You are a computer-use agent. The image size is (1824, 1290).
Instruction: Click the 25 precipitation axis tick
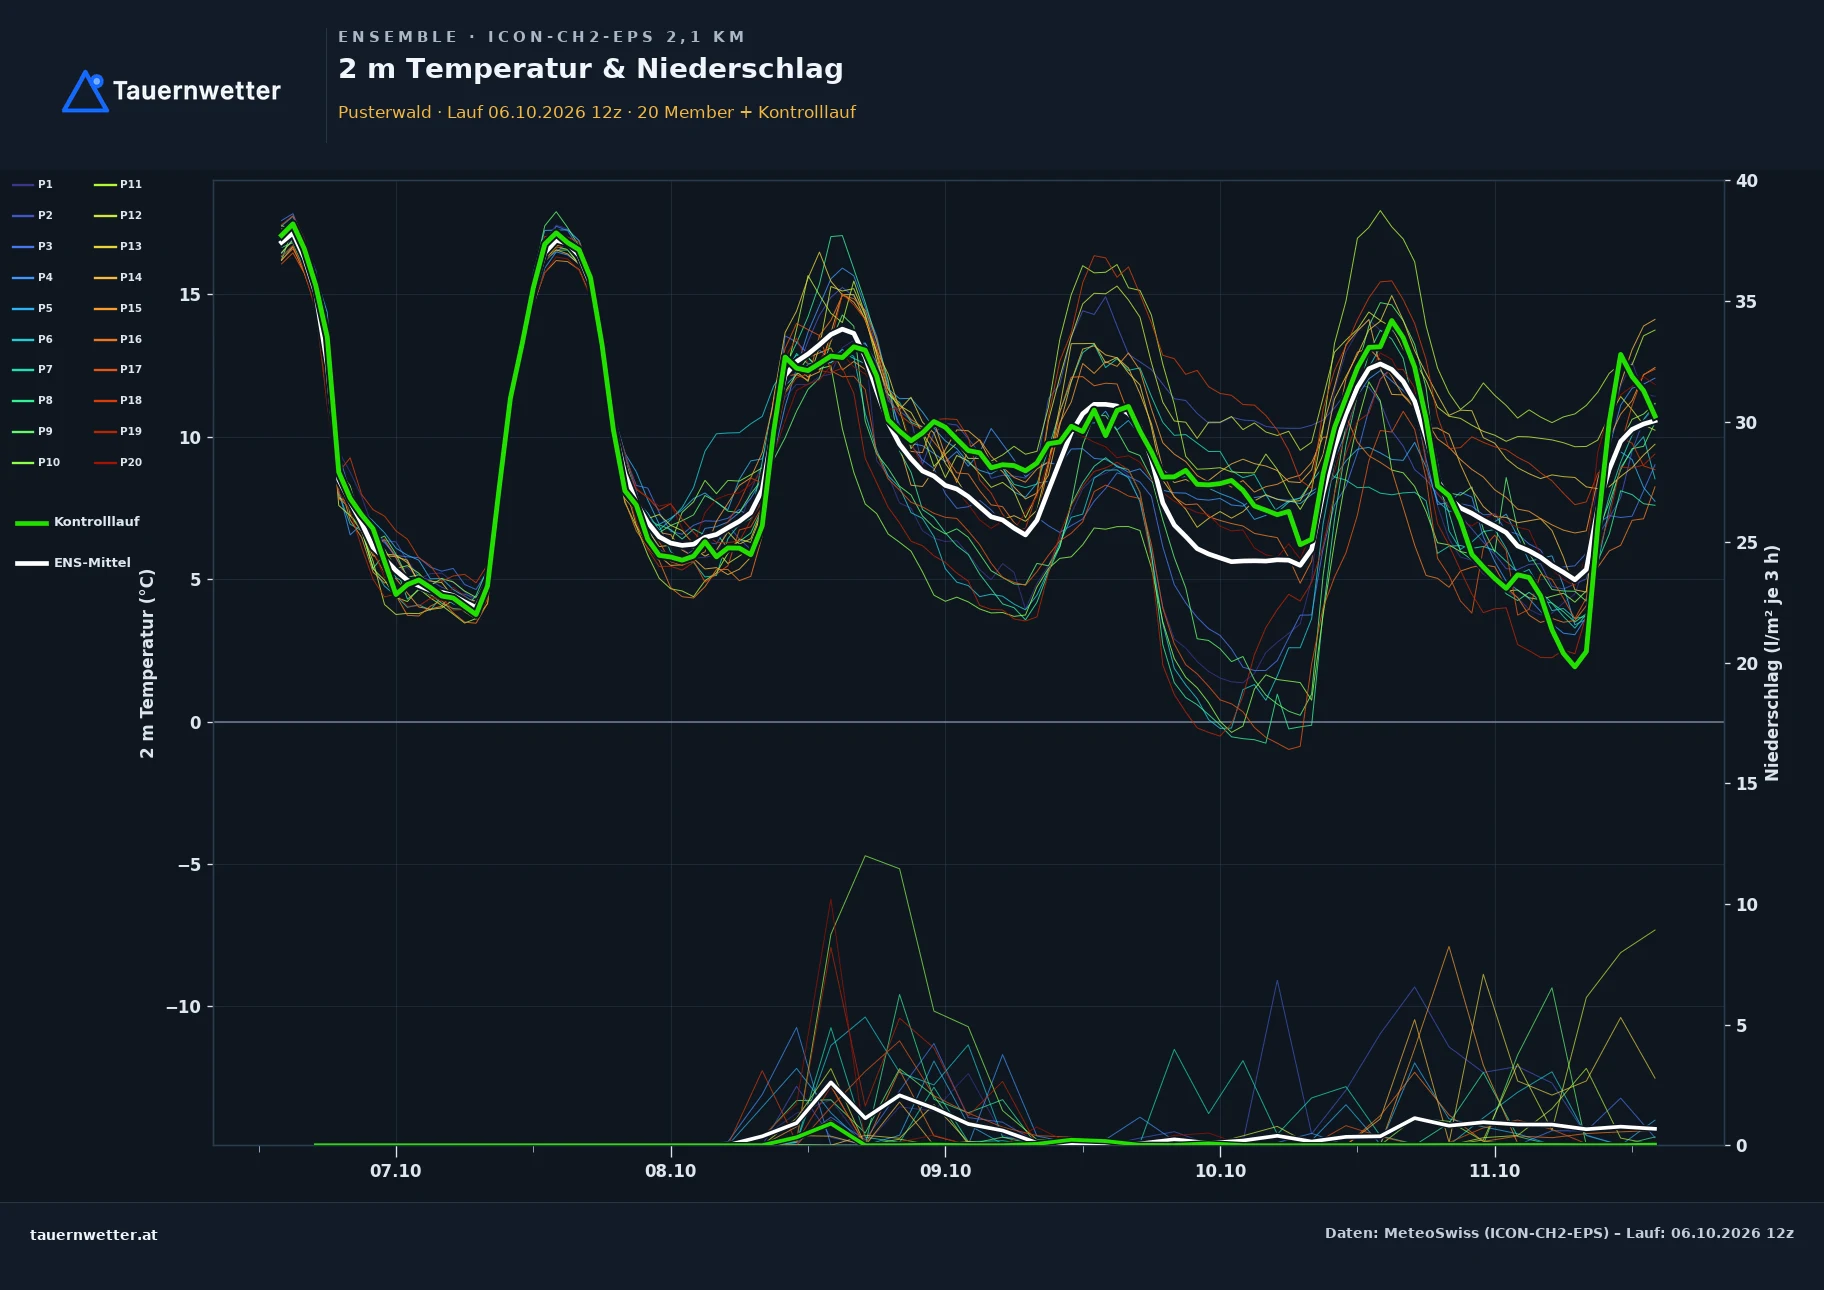click(x=1747, y=543)
